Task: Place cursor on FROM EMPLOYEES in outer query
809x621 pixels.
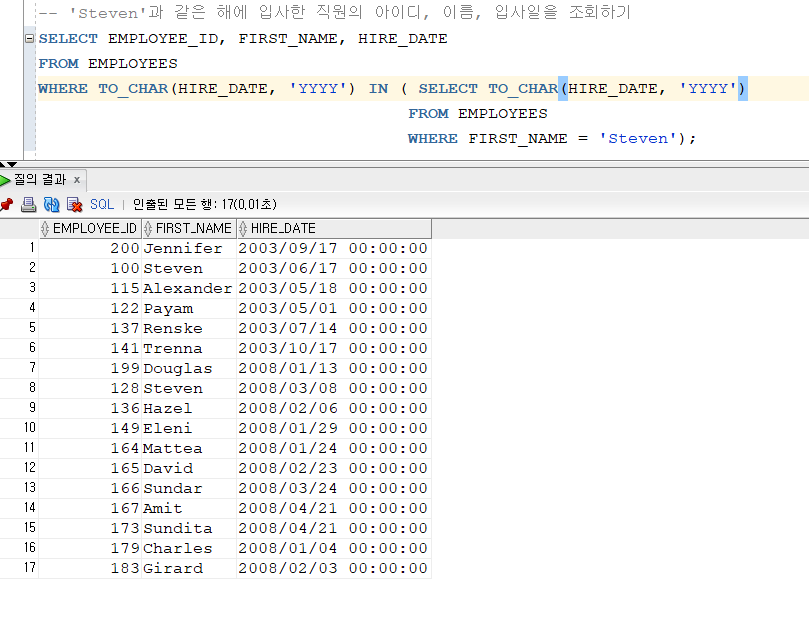Action: 108,64
